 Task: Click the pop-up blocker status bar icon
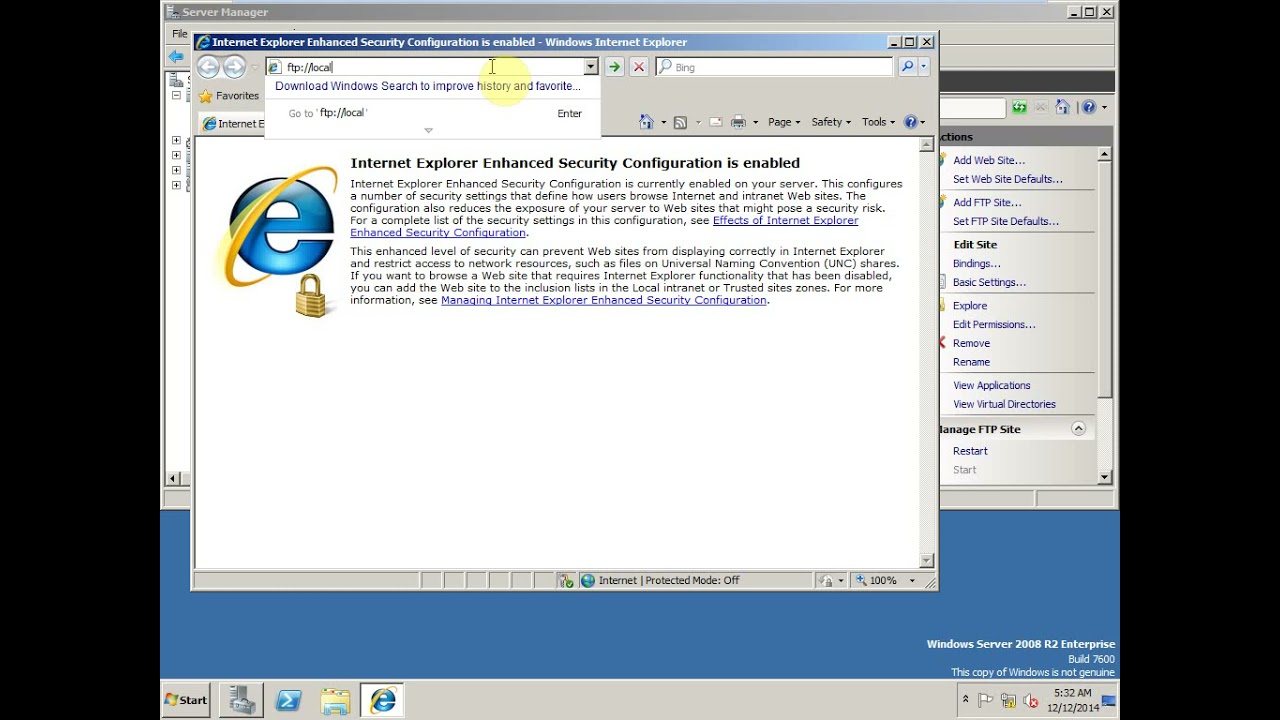(566, 580)
